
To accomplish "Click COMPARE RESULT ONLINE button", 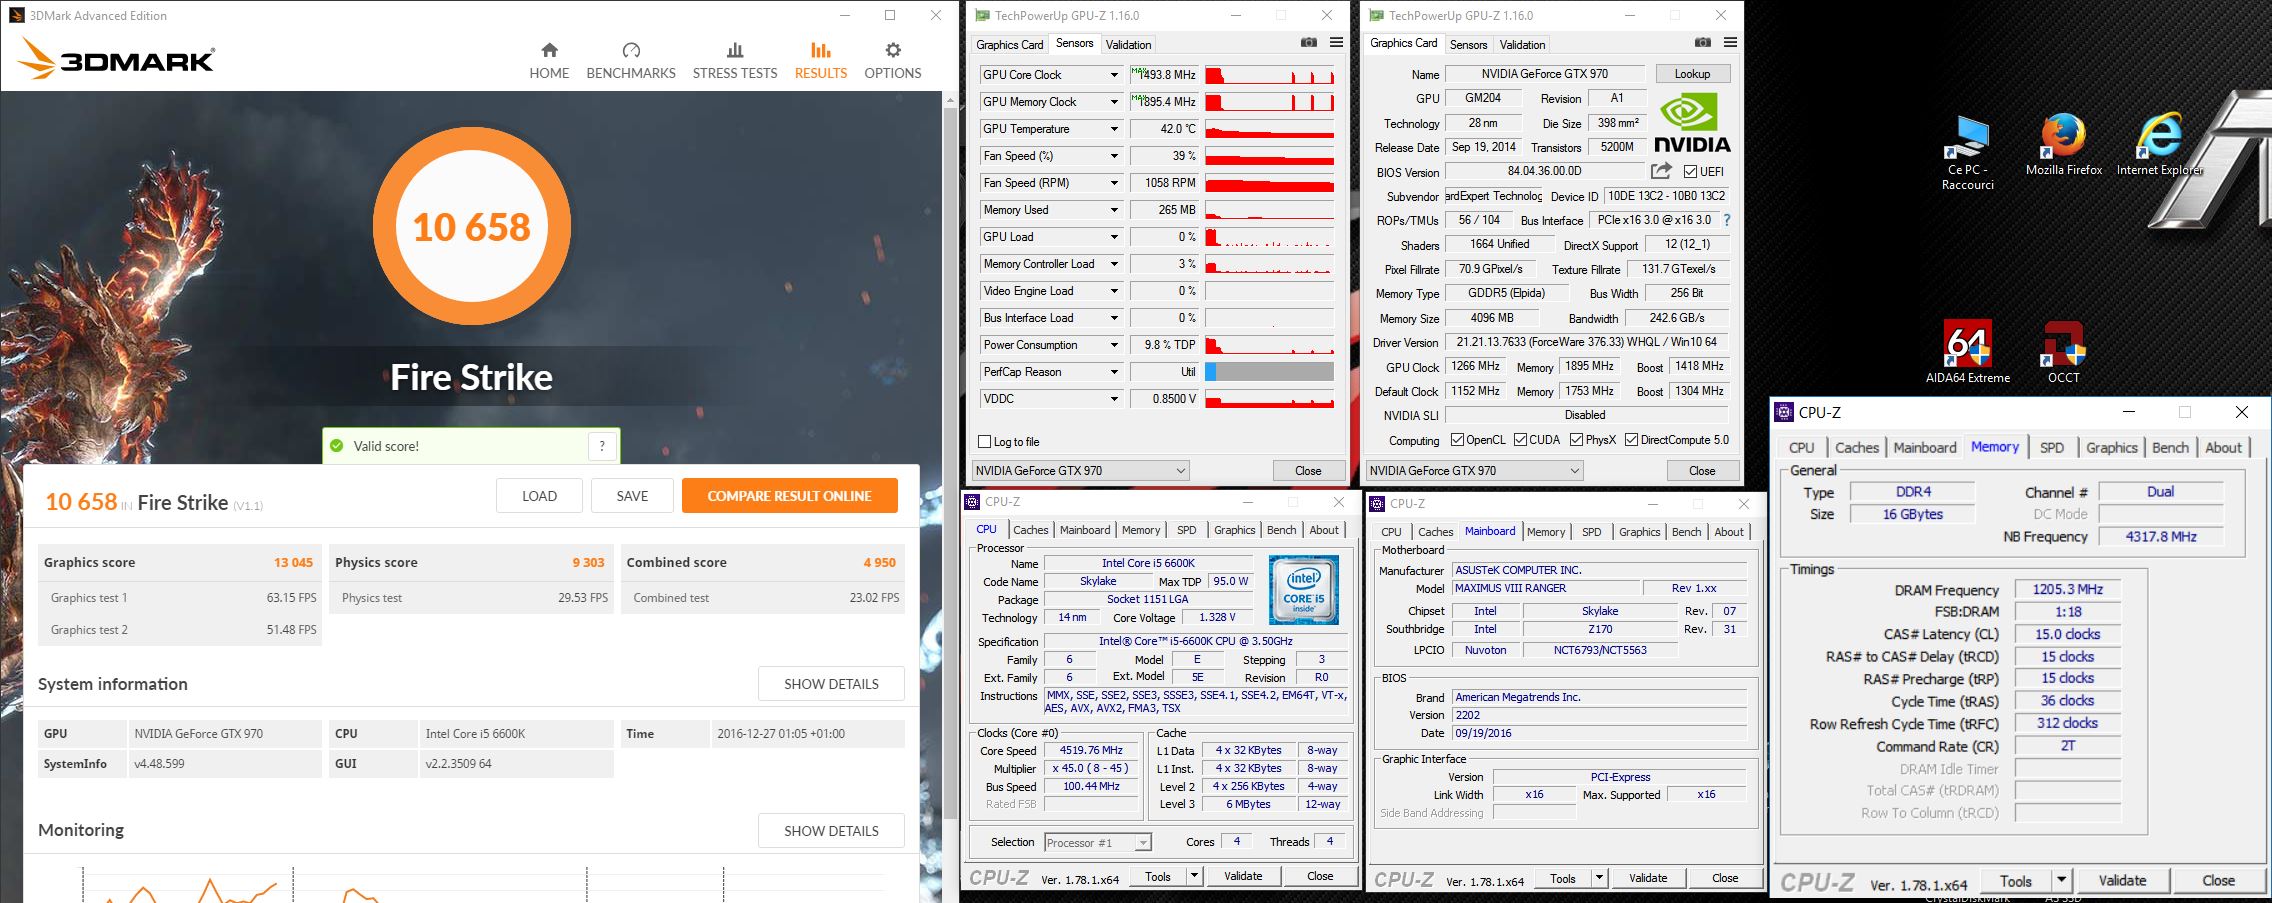I will [789, 496].
